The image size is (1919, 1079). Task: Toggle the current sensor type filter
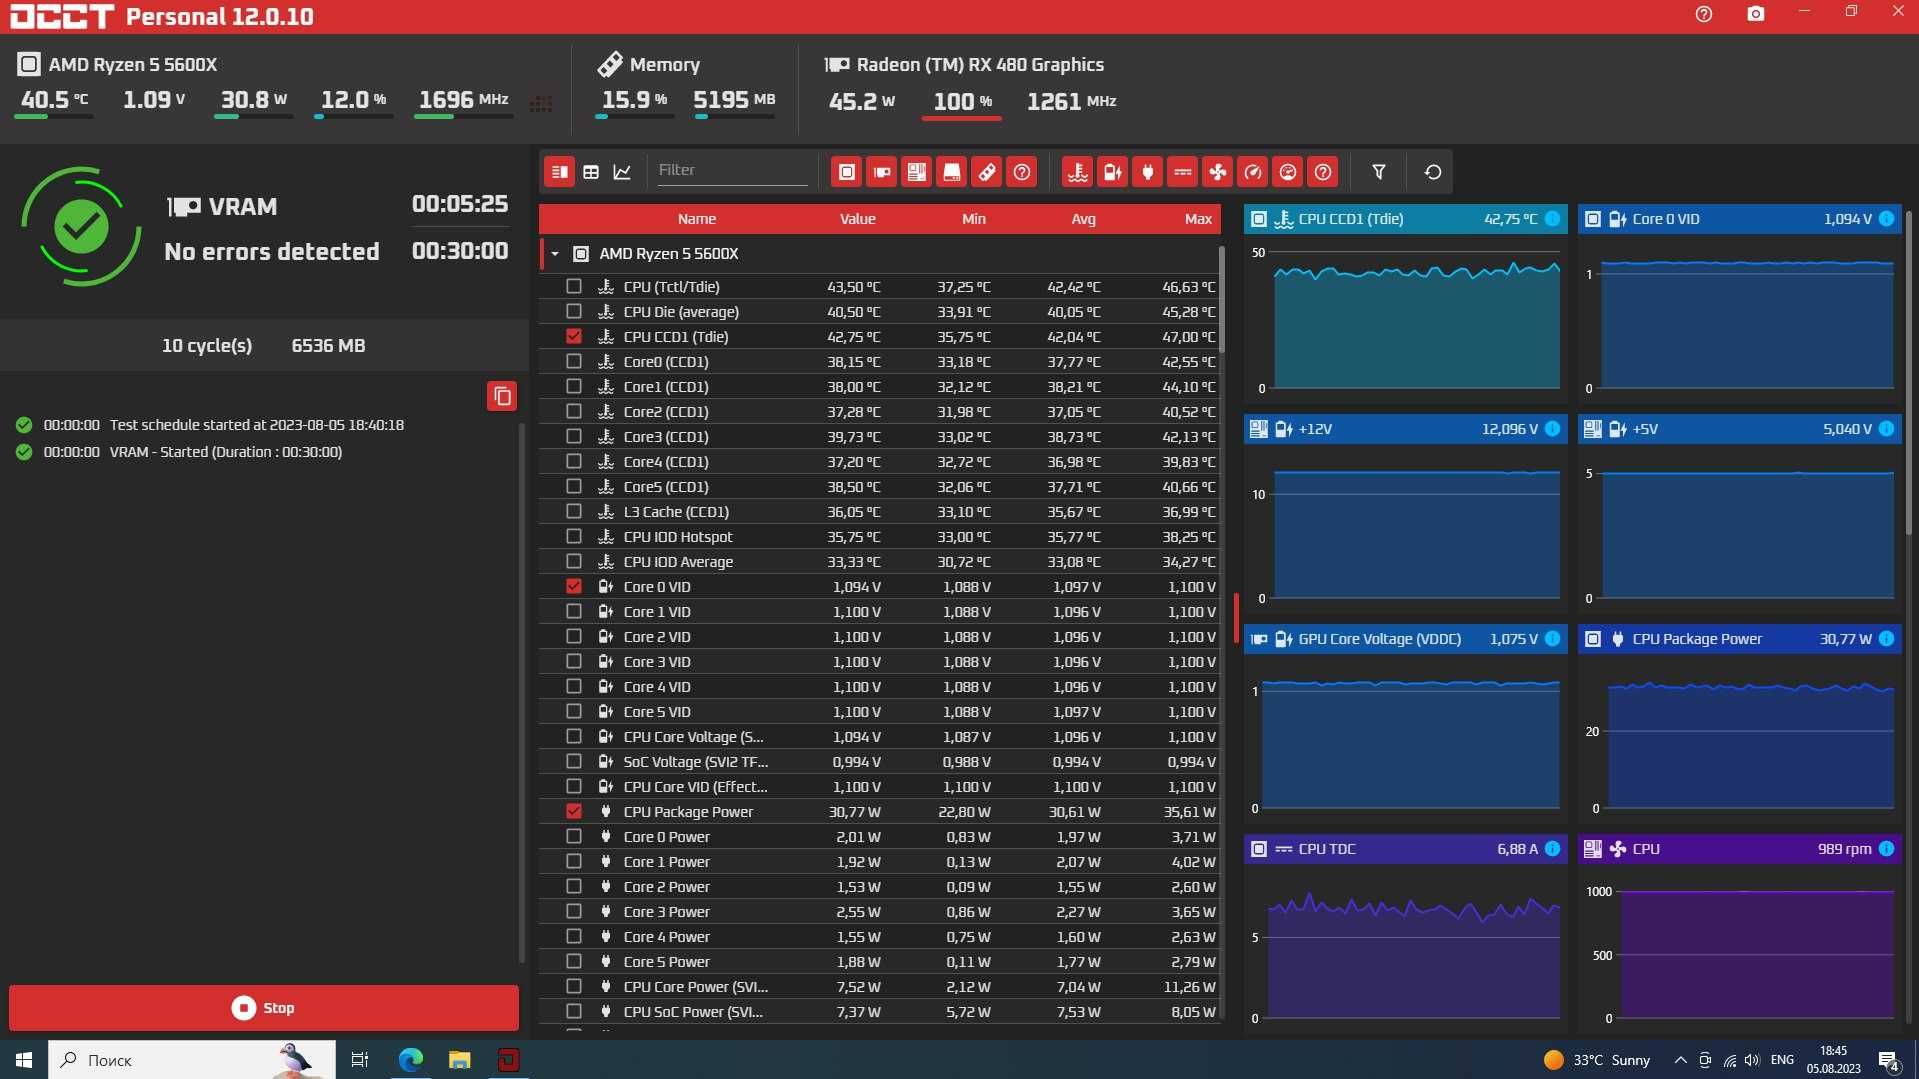click(x=1183, y=172)
